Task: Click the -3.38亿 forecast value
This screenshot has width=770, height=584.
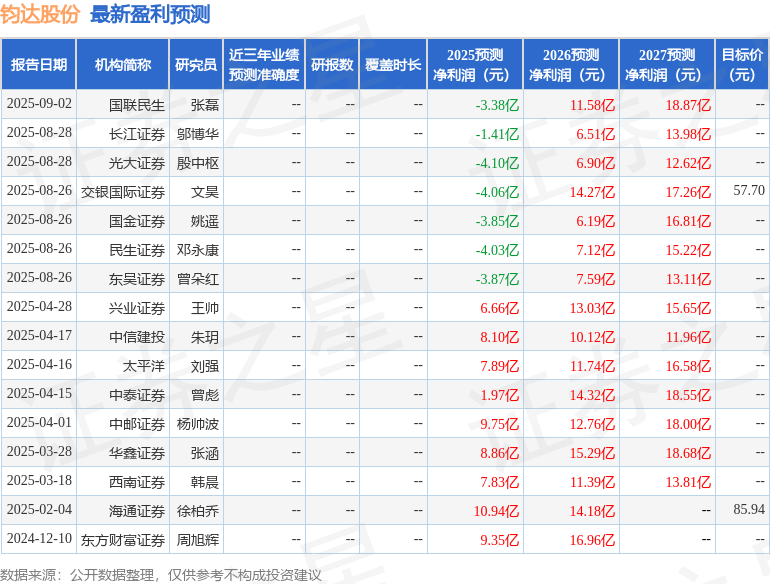Action: [497, 105]
